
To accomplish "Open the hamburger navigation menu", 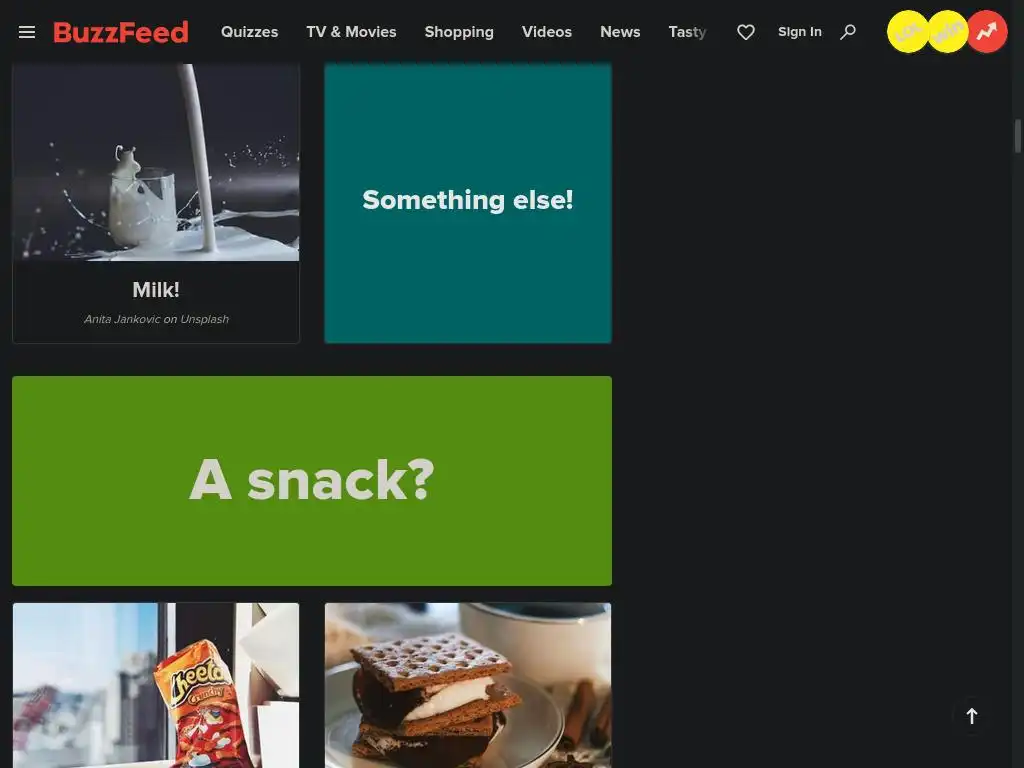I will click(27, 32).
